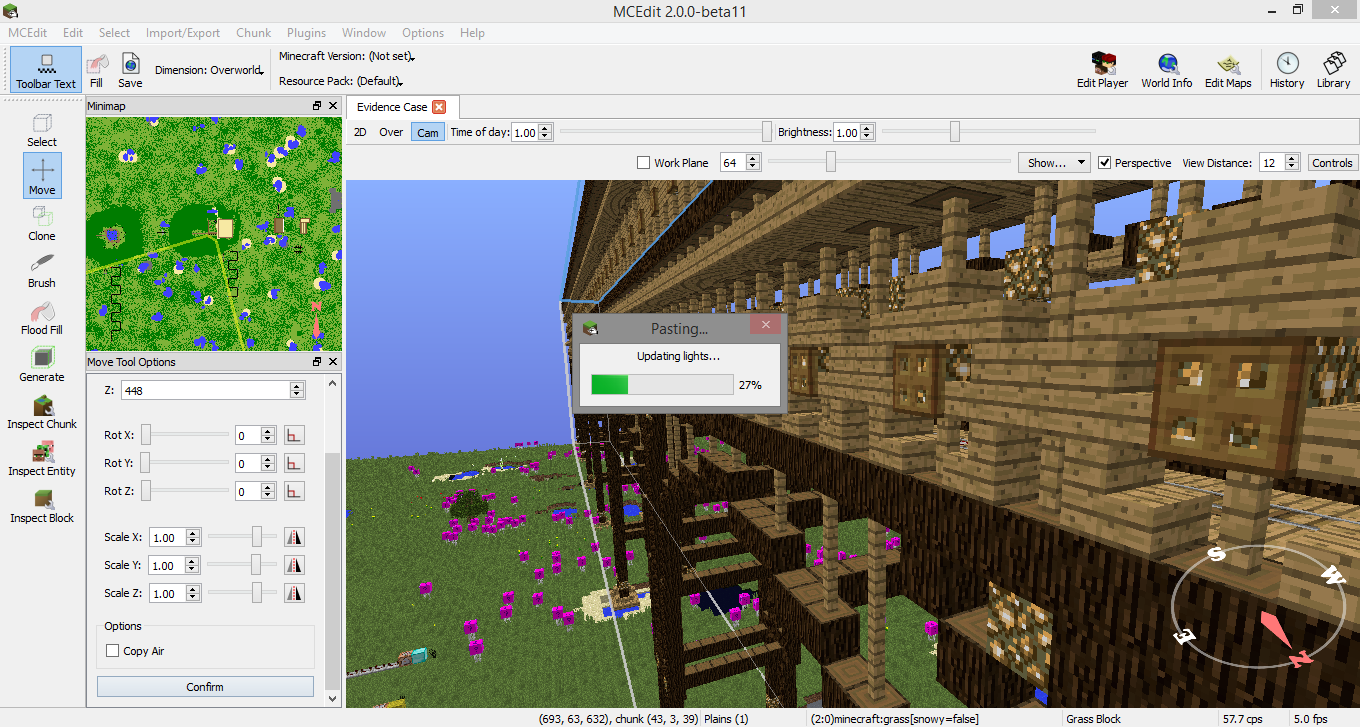Float the Move Tool Options panel
The image size is (1360, 727).
coord(317,362)
